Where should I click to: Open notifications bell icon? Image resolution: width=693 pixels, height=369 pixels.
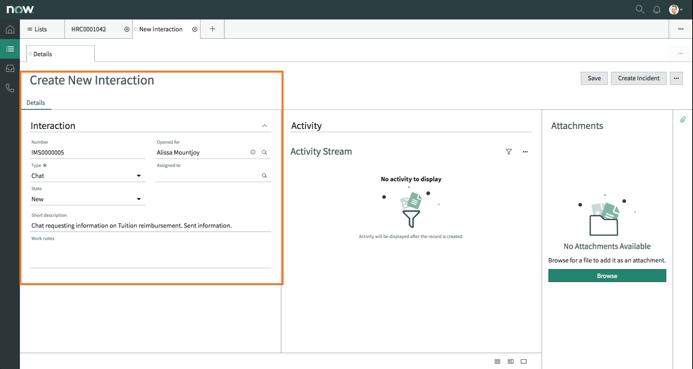(657, 10)
